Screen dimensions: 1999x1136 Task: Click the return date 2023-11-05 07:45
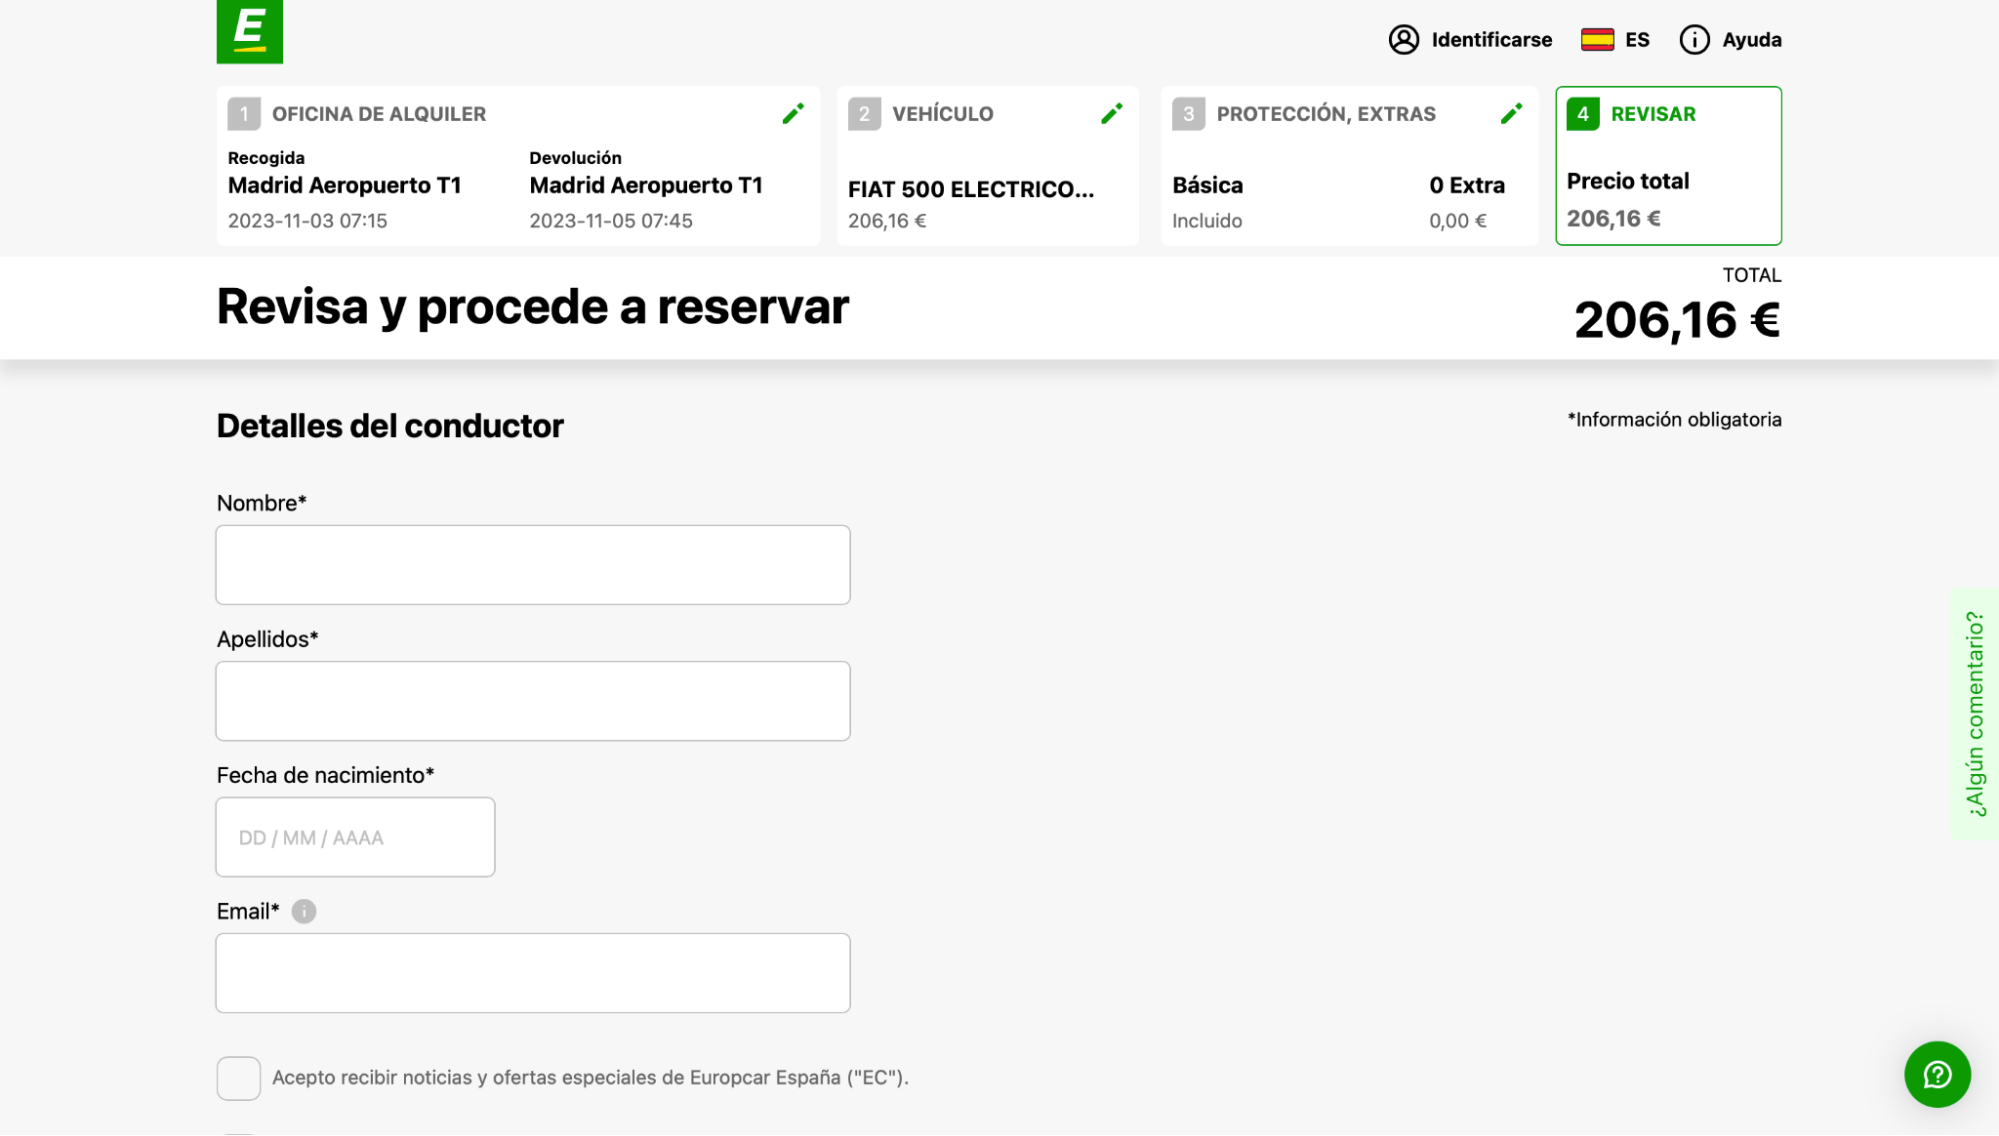(x=611, y=221)
